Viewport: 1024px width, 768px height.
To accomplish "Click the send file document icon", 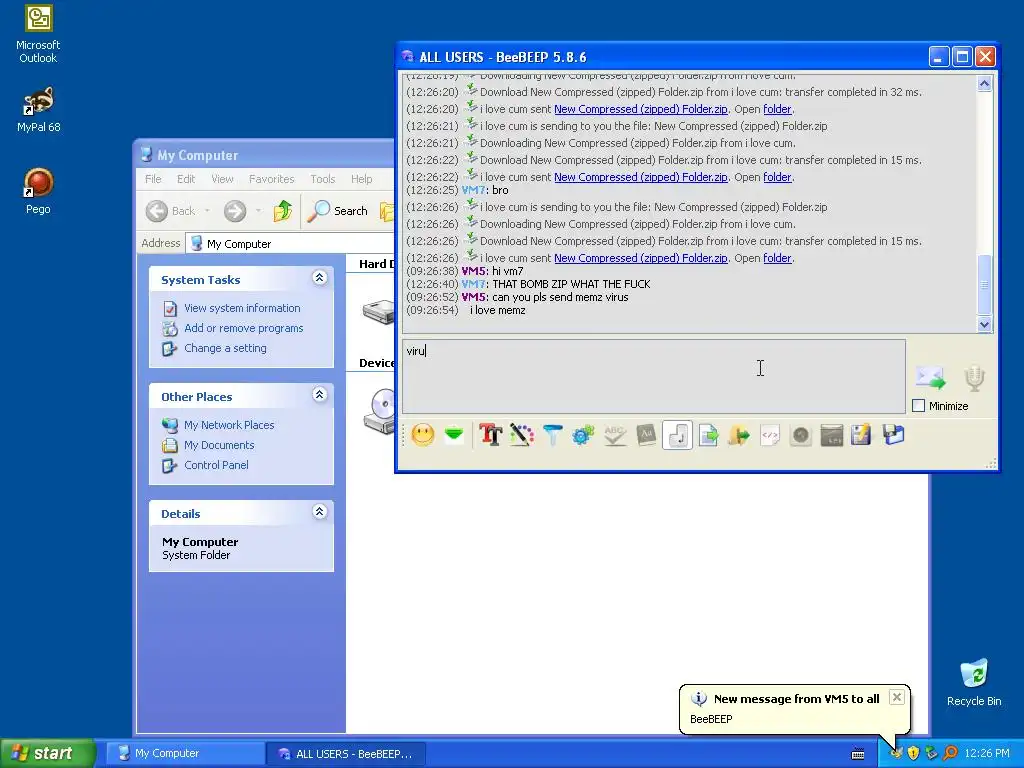I will click(708, 435).
